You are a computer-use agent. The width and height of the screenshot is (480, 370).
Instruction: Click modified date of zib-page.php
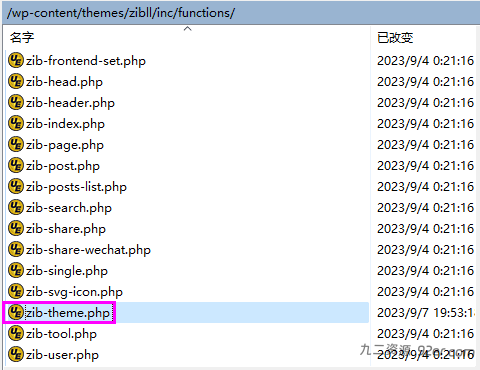coord(425,145)
